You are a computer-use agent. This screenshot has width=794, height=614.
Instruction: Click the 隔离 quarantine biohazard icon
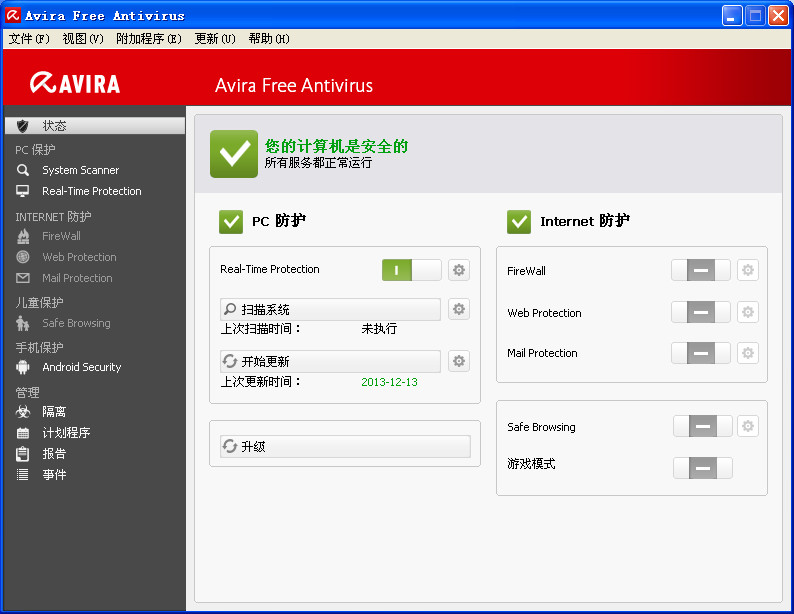click(23, 412)
